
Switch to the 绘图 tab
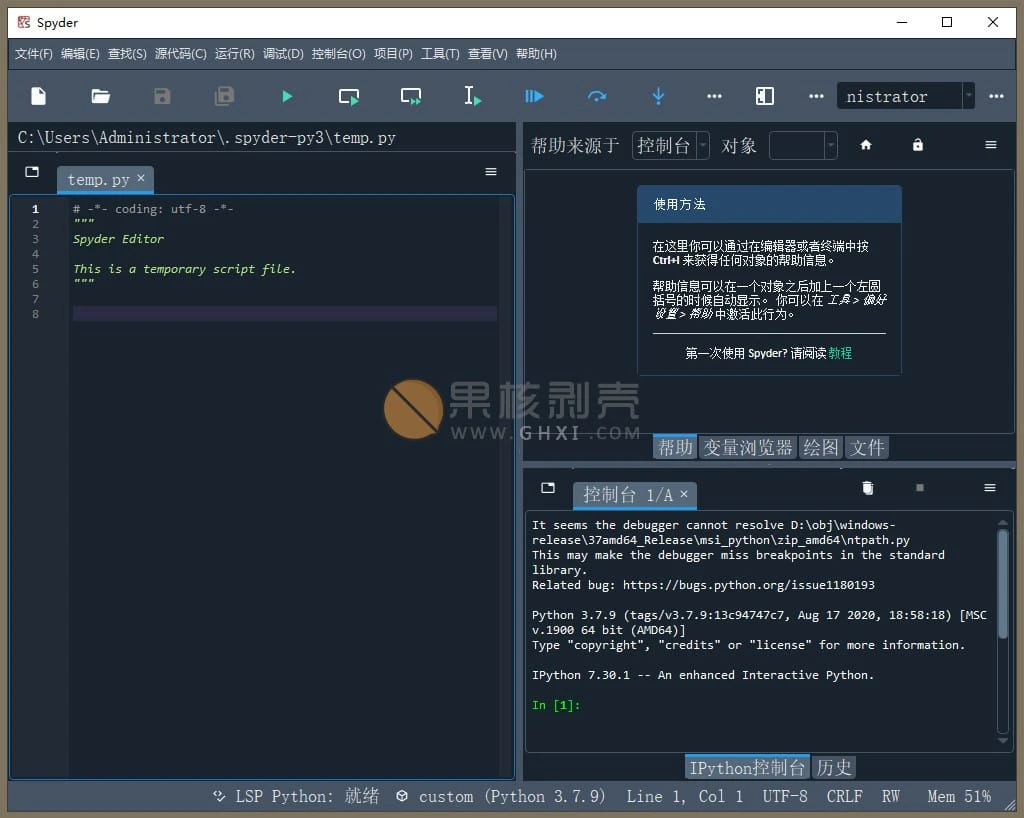click(820, 447)
